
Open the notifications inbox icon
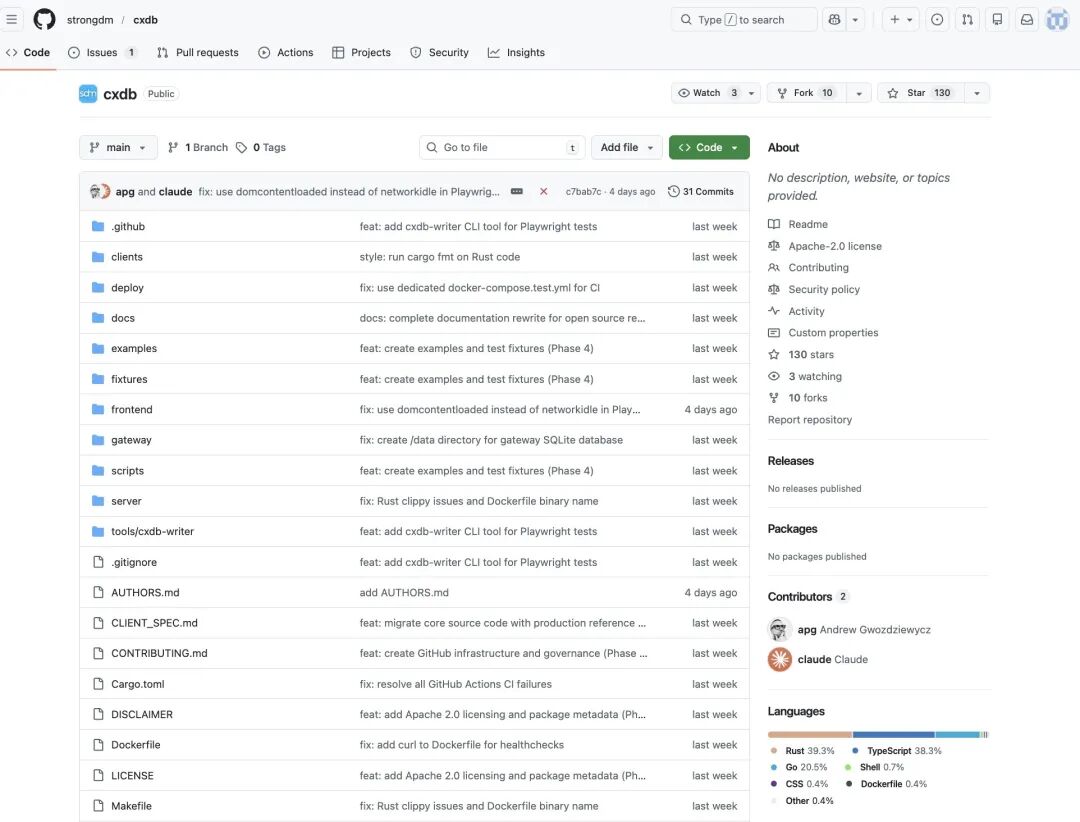[1026, 19]
